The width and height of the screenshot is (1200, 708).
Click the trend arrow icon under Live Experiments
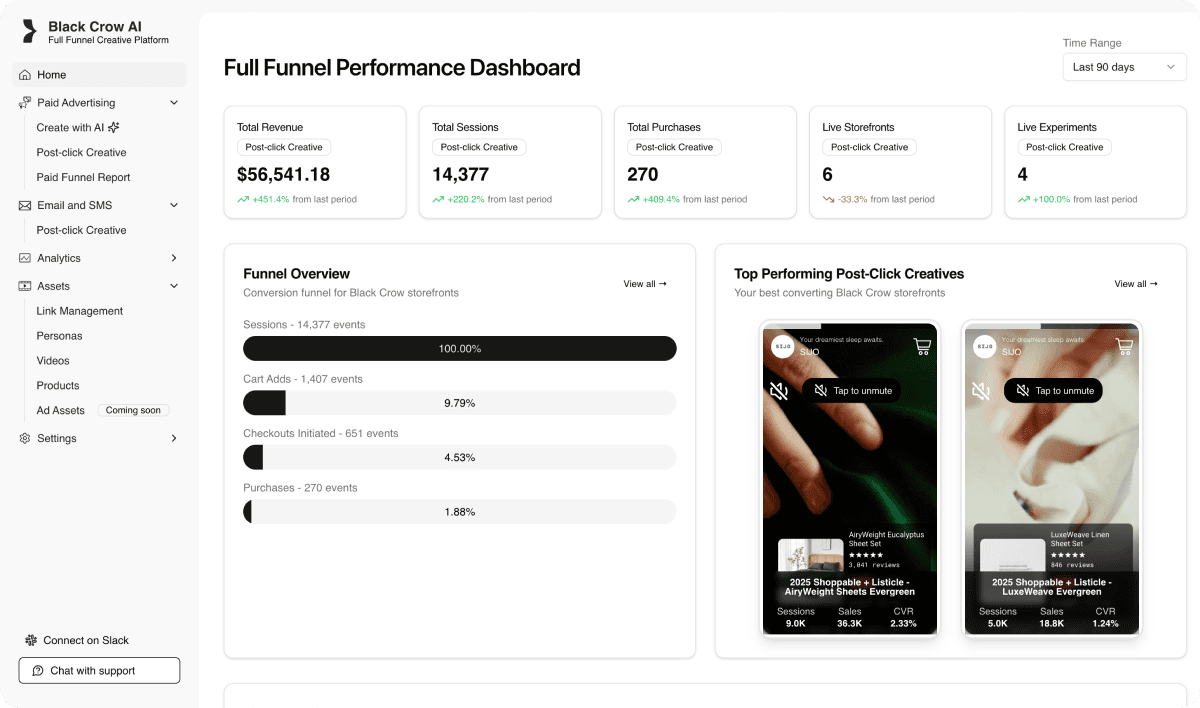(1023, 199)
